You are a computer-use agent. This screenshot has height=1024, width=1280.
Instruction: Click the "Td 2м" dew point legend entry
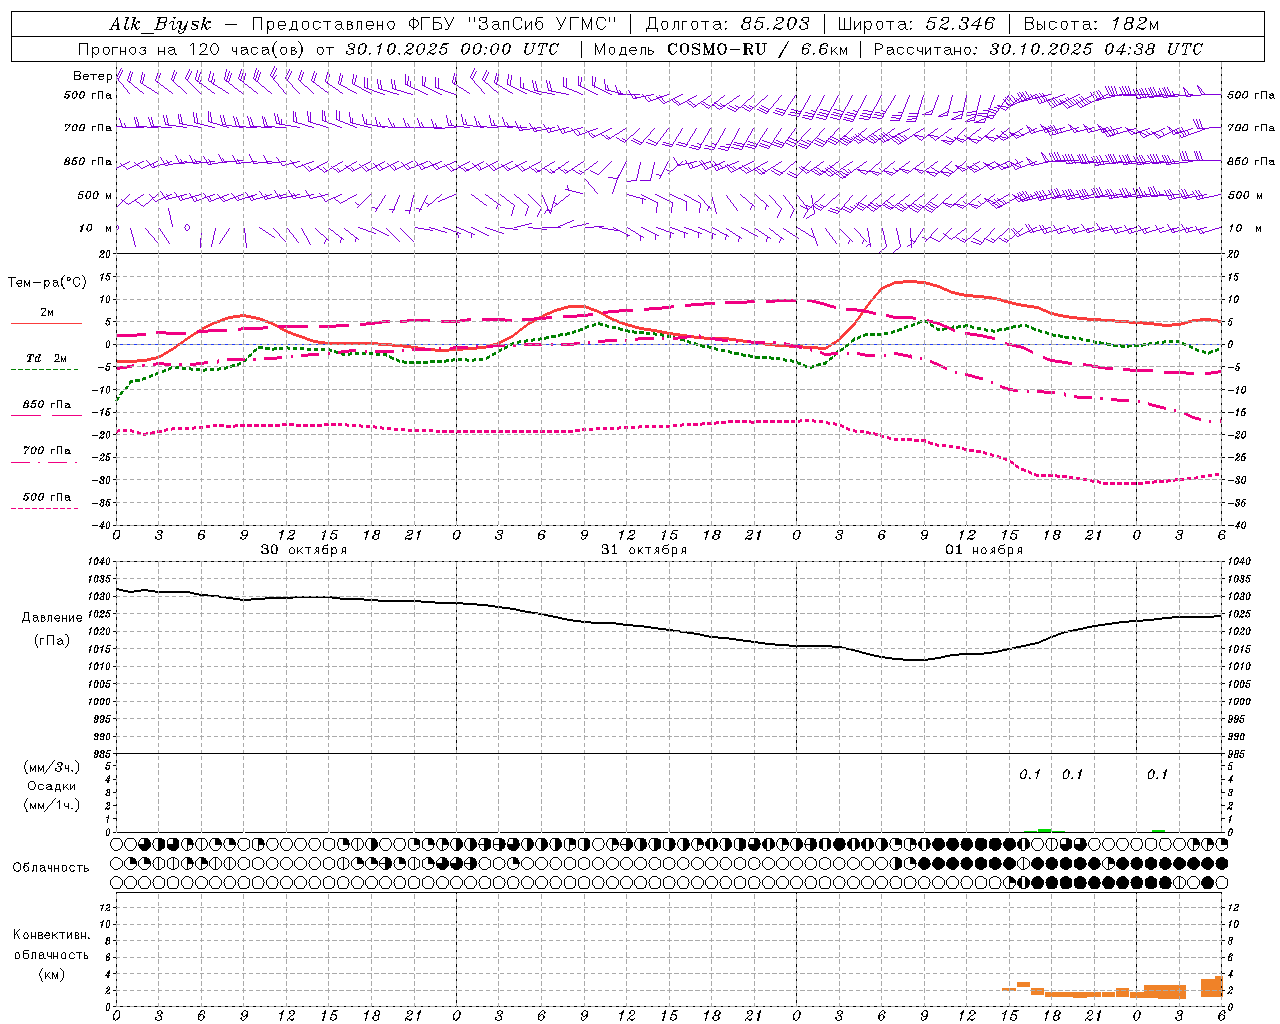(47, 358)
